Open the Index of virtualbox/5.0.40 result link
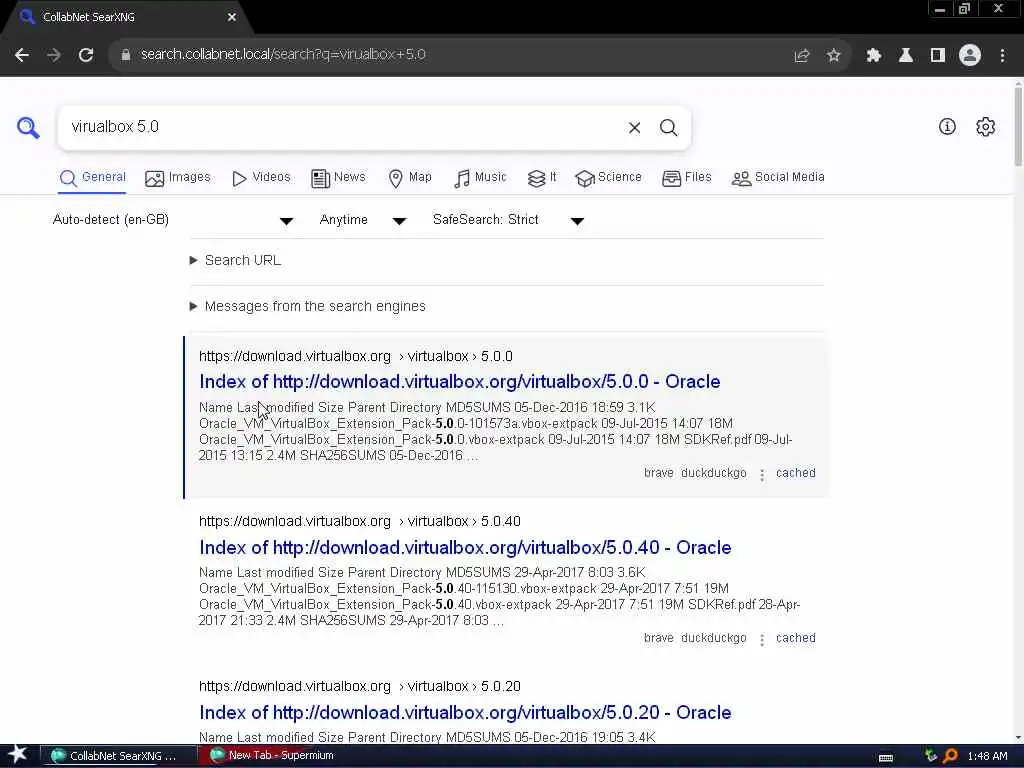Screen dimensions: 1024x768 [x=465, y=548]
